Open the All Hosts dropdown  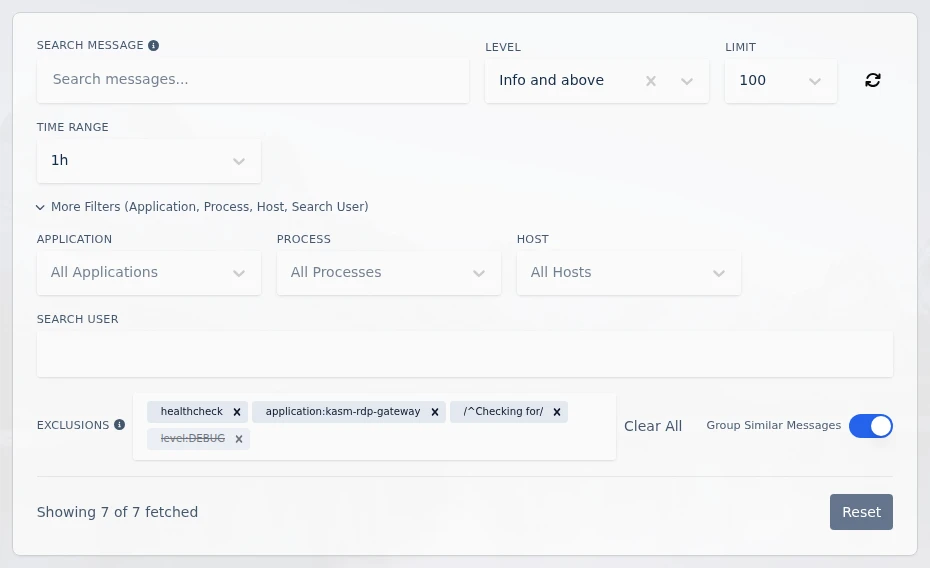[629, 273]
